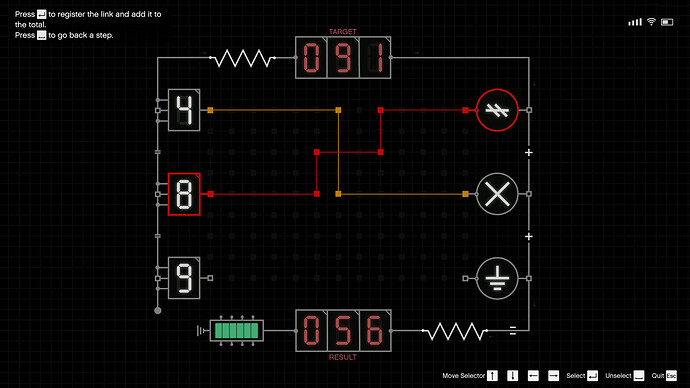Viewport: 690px width, 388px height.
Task: Click the enter key icon in instructions
Action: (41, 14)
